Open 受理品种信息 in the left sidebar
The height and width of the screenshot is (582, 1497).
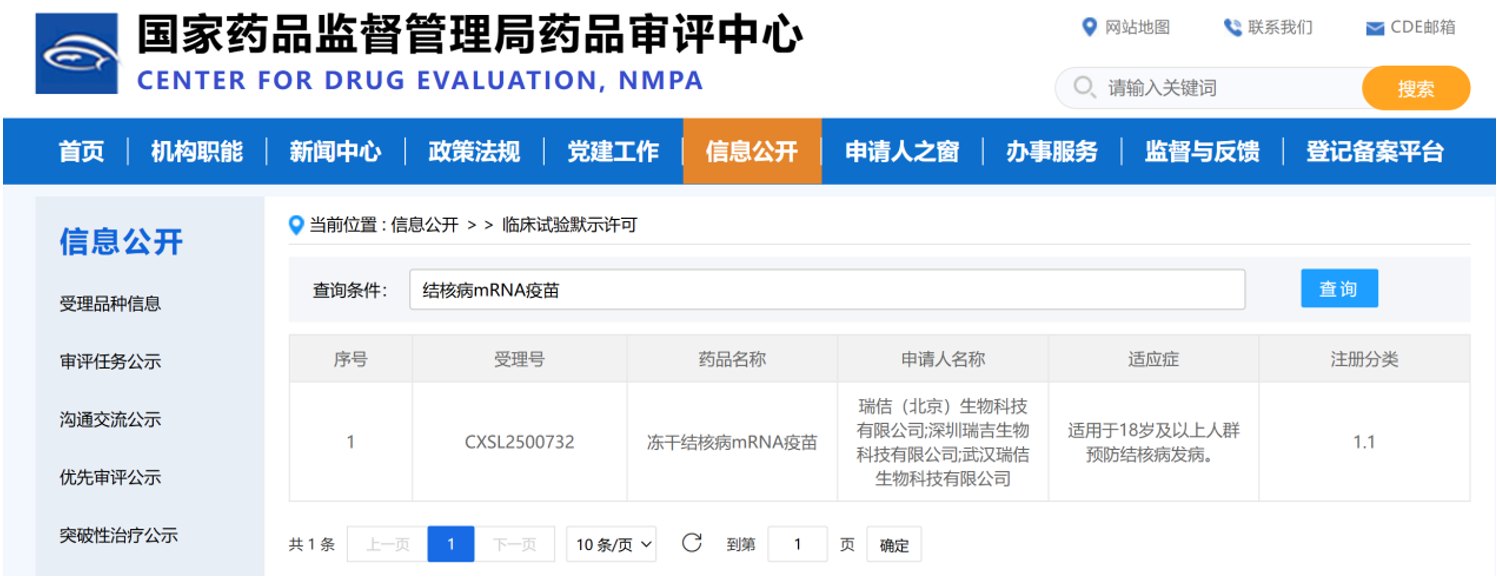tap(110, 303)
